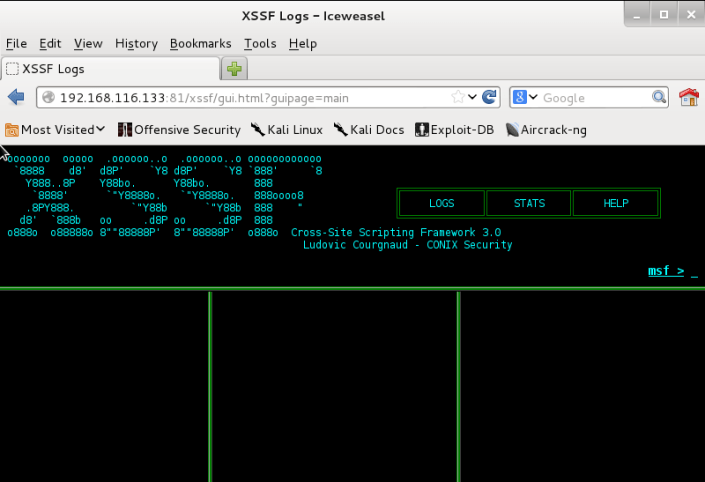705x482 pixels.
Task: Click the search magnifier icon
Action: (x=659, y=97)
